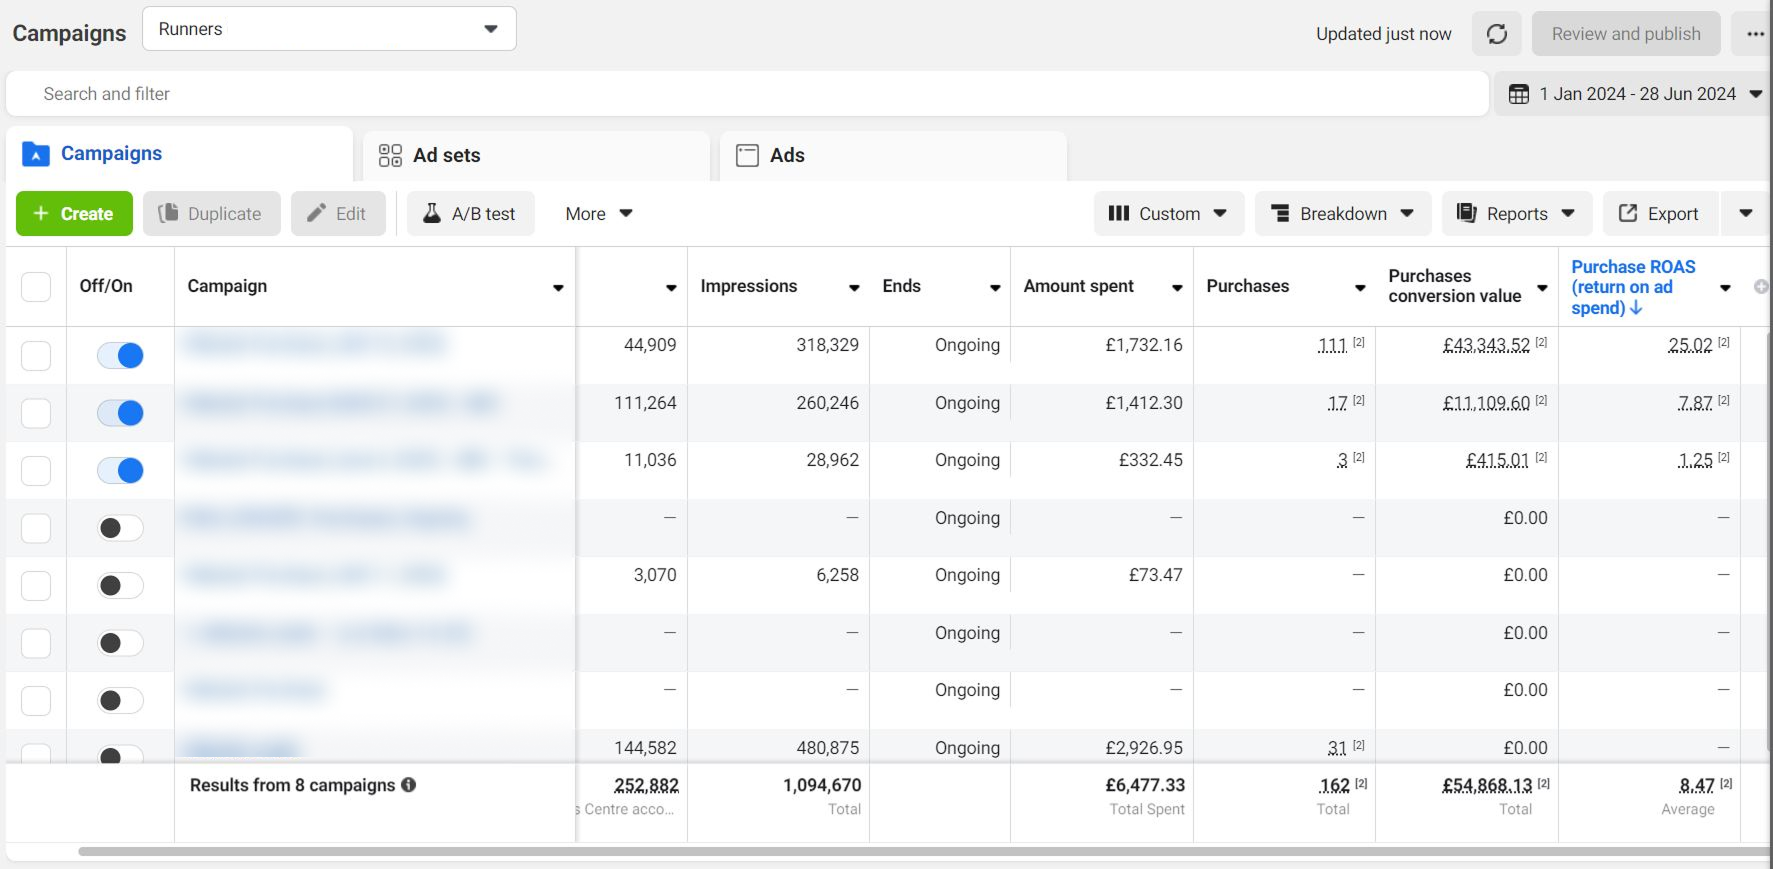Click Export with the share icon
Image resolution: width=1773 pixels, height=869 pixels.
[x=1659, y=214]
